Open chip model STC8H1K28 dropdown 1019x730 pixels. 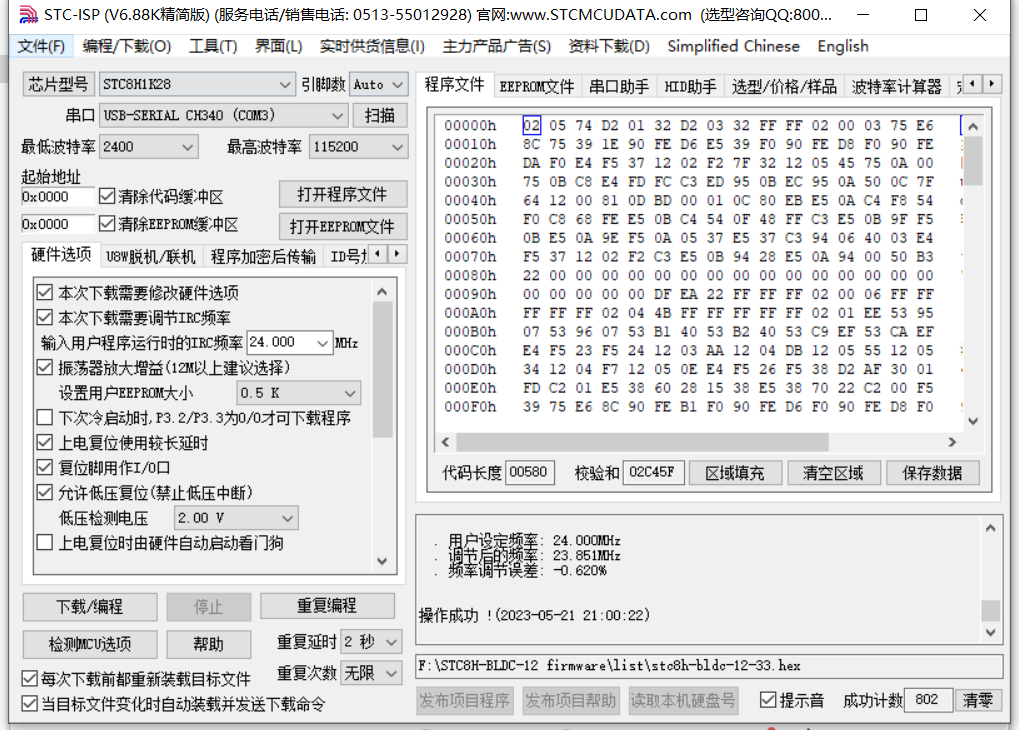point(197,85)
